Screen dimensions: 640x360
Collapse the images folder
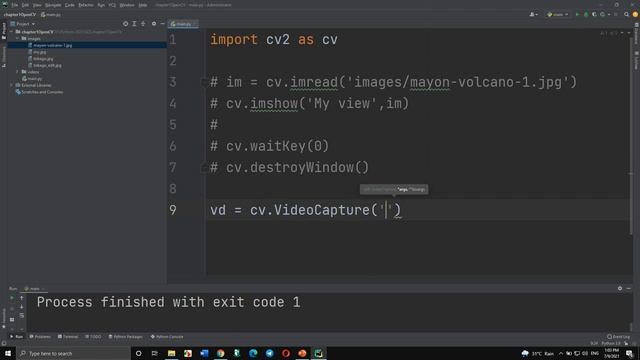(x=18, y=38)
